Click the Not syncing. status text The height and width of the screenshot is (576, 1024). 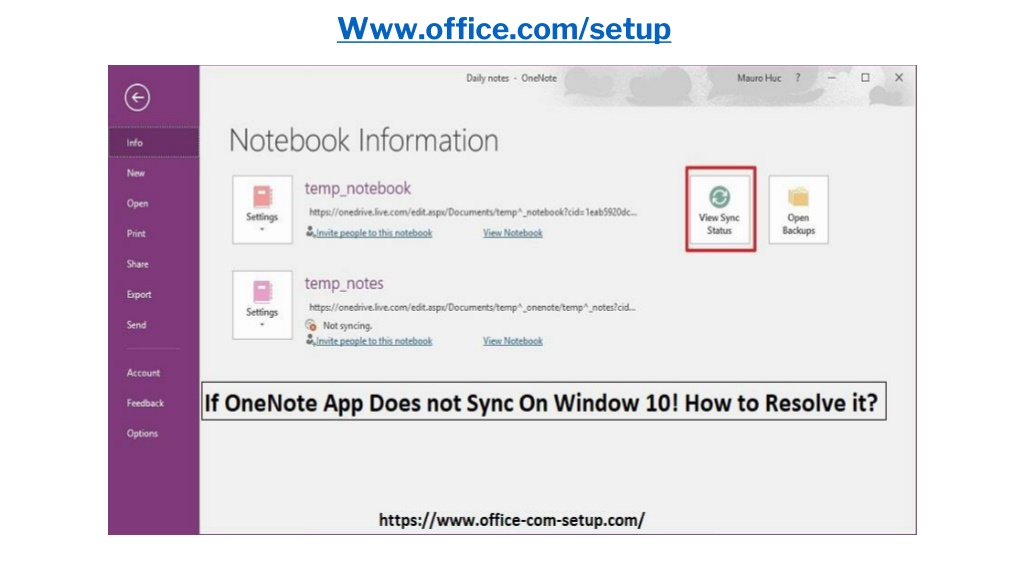coord(347,325)
